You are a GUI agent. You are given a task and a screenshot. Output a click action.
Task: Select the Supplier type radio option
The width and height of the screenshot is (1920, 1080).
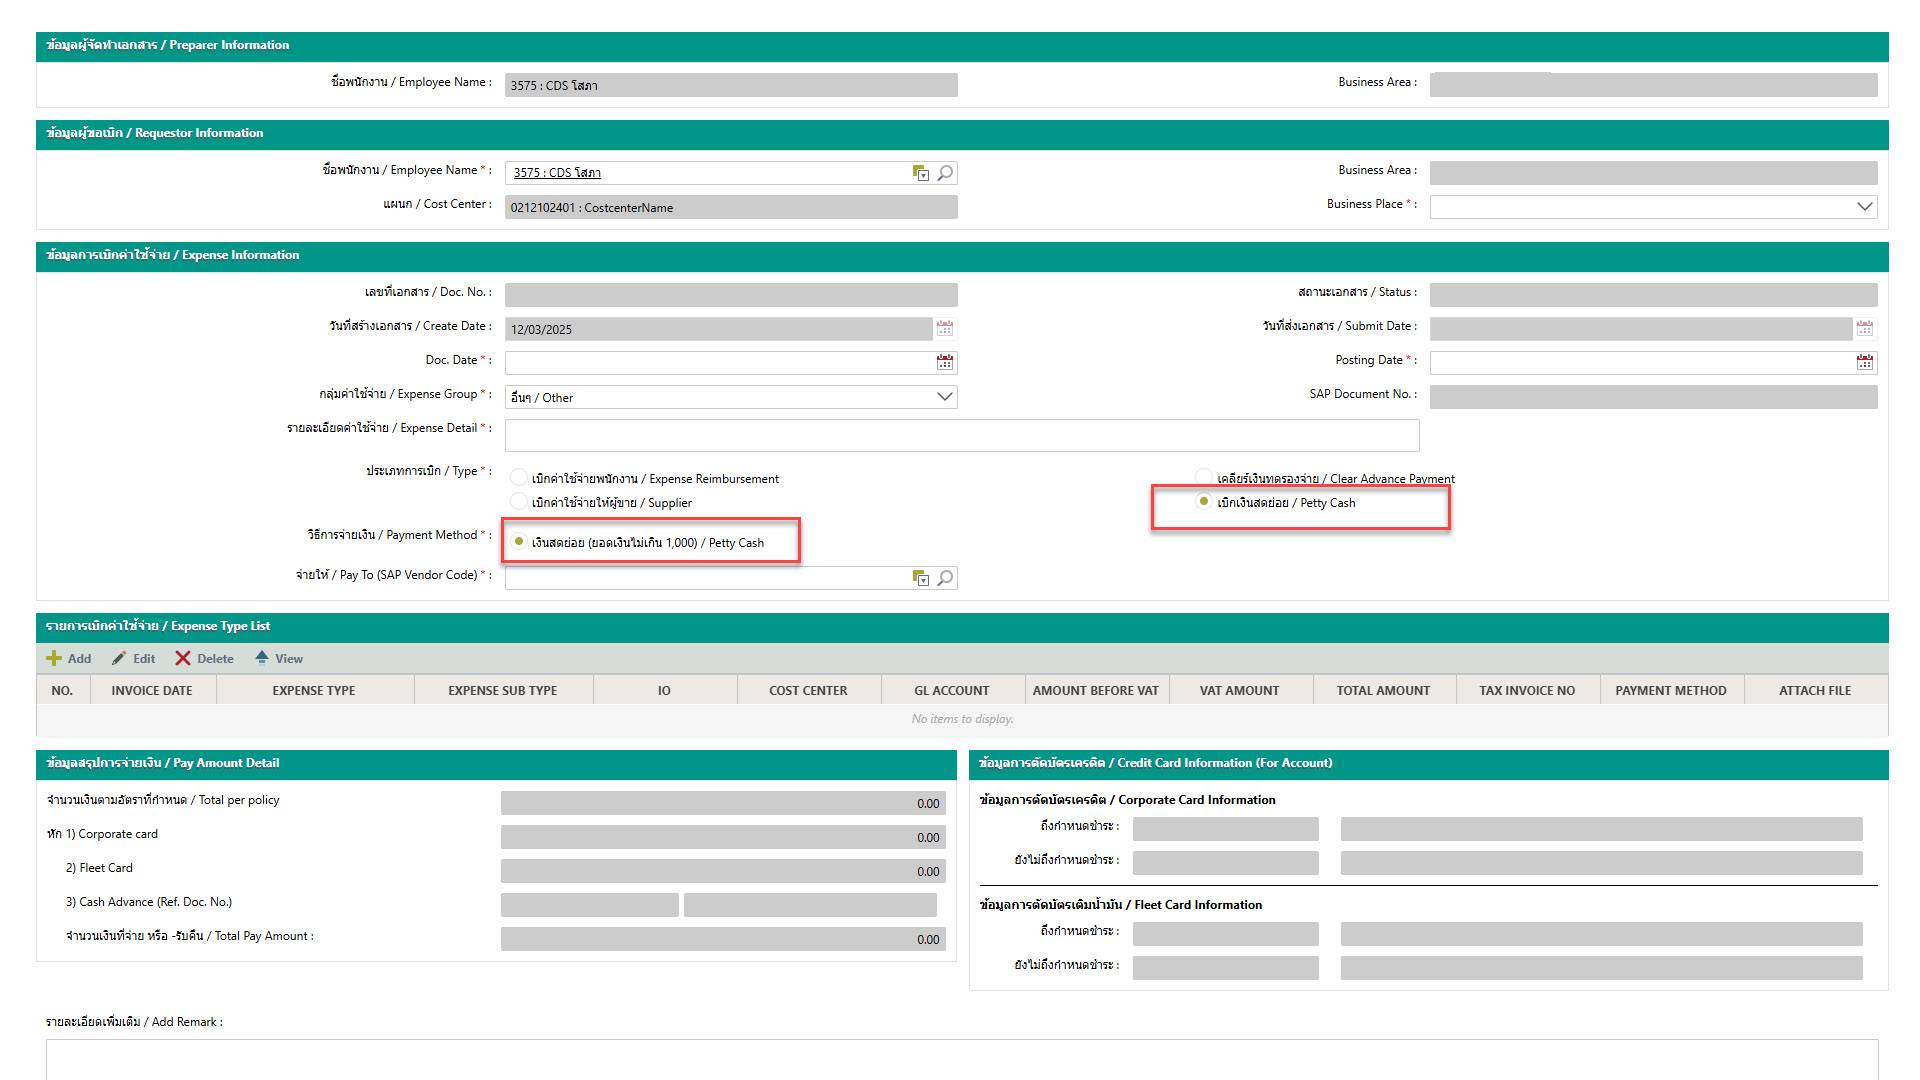click(x=519, y=502)
